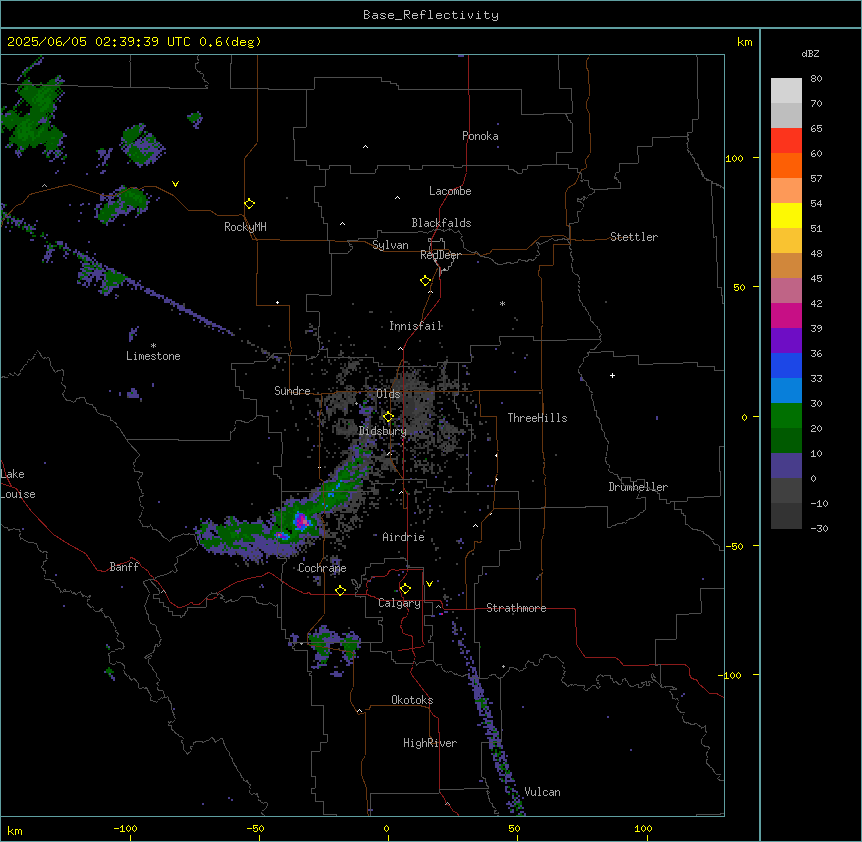Select the blue 33-36 dBZ legend swatch
Screen dimensions: 862x842
pos(786,365)
